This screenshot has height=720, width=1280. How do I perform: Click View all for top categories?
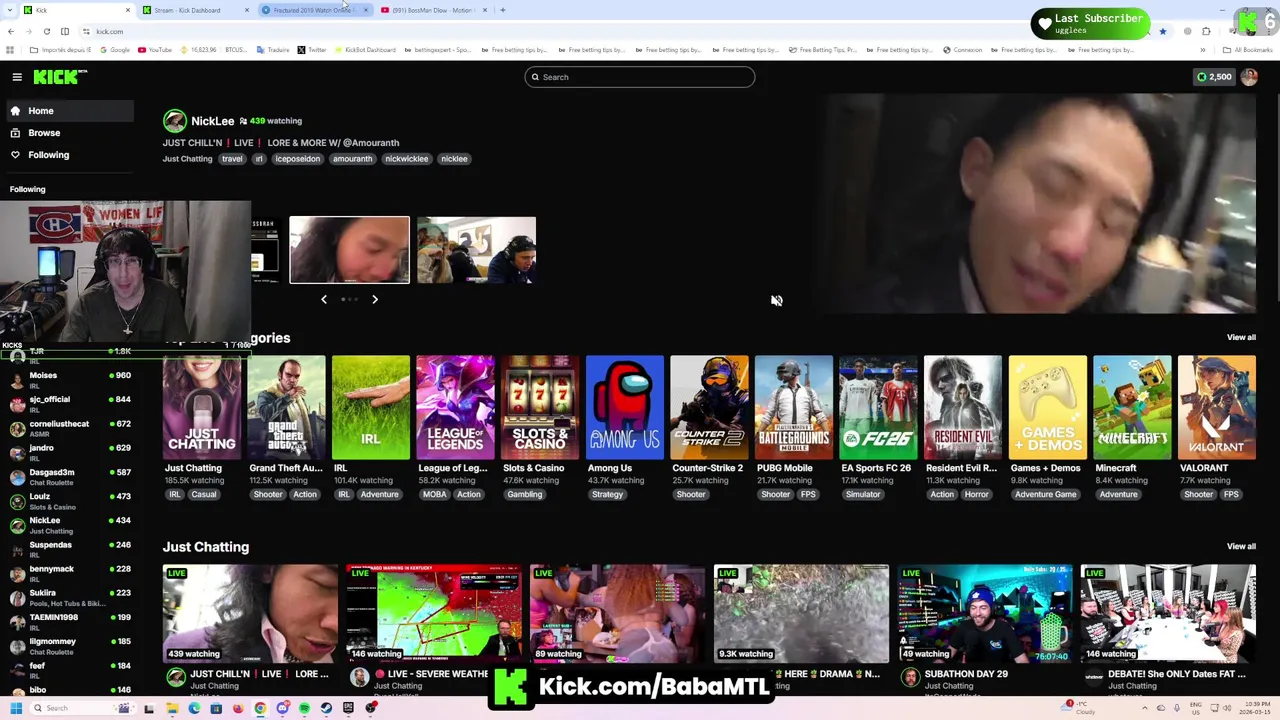pos(1241,337)
